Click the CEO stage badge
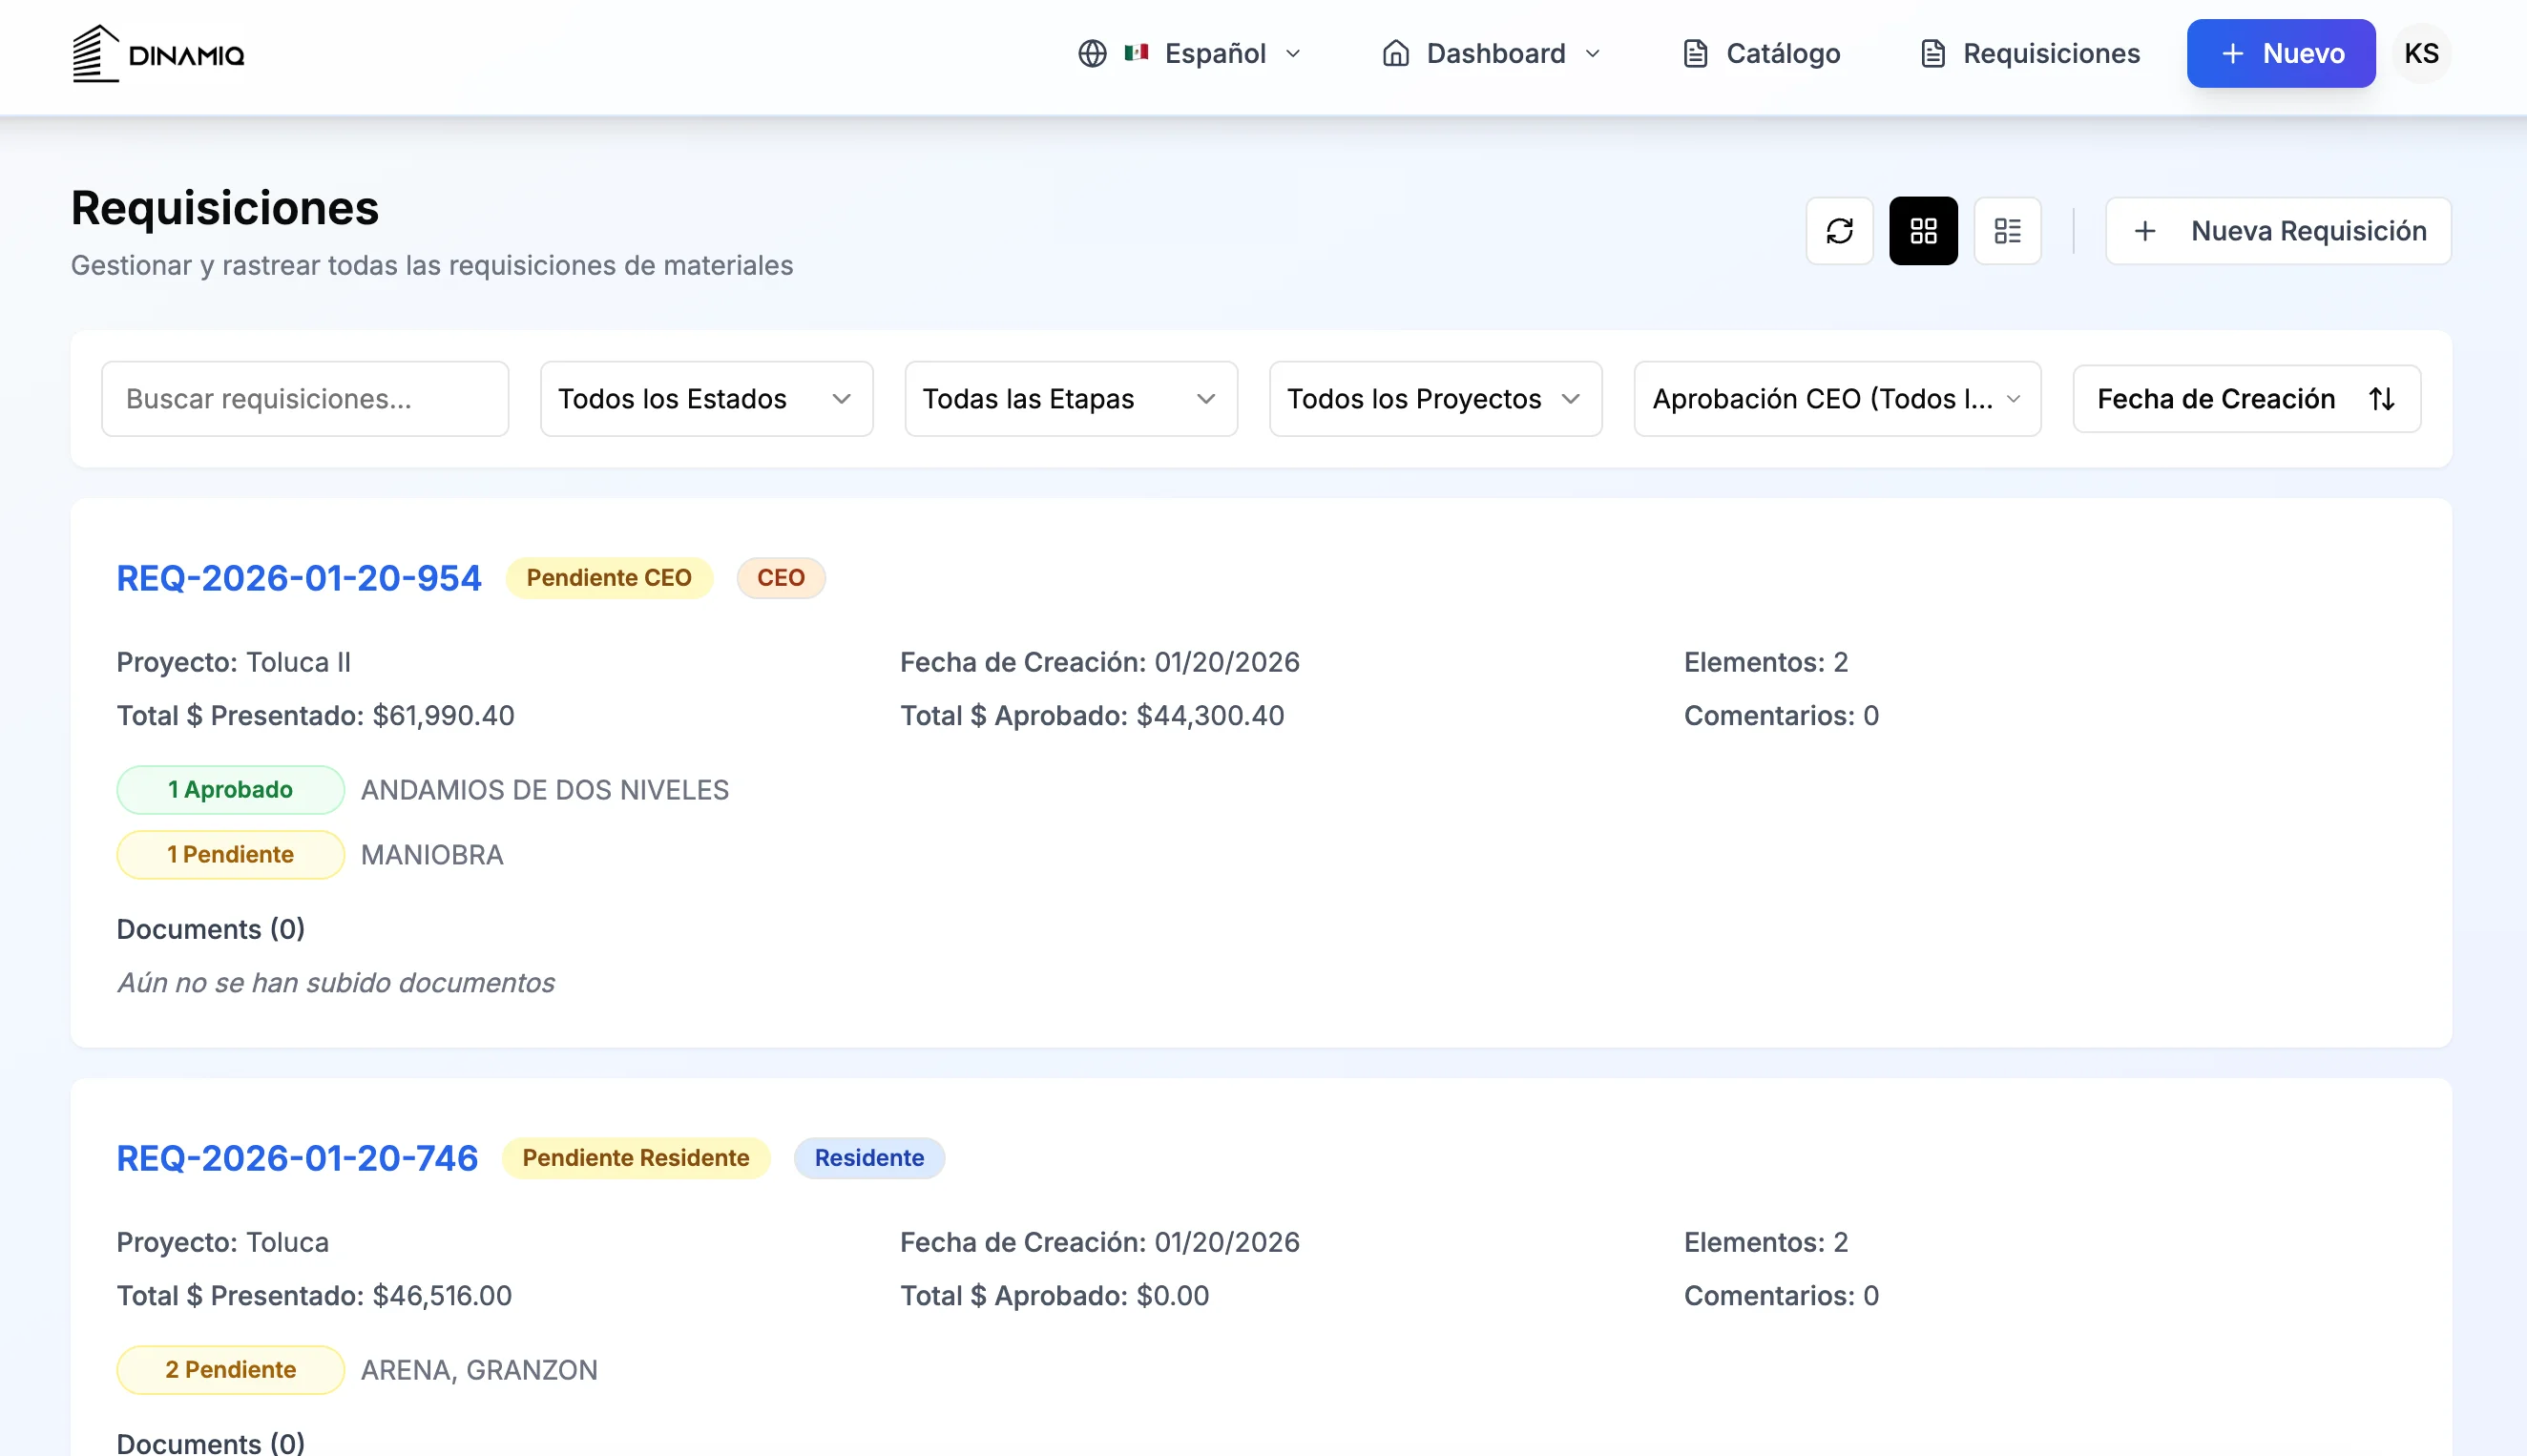 tap(781, 578)
